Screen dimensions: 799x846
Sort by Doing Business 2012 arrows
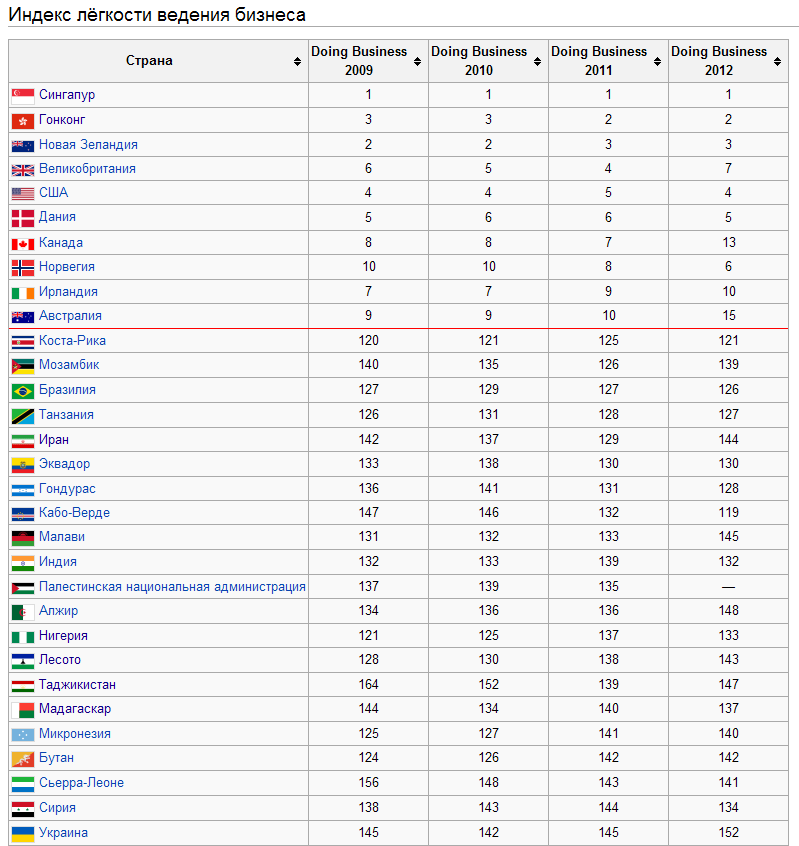777,62
